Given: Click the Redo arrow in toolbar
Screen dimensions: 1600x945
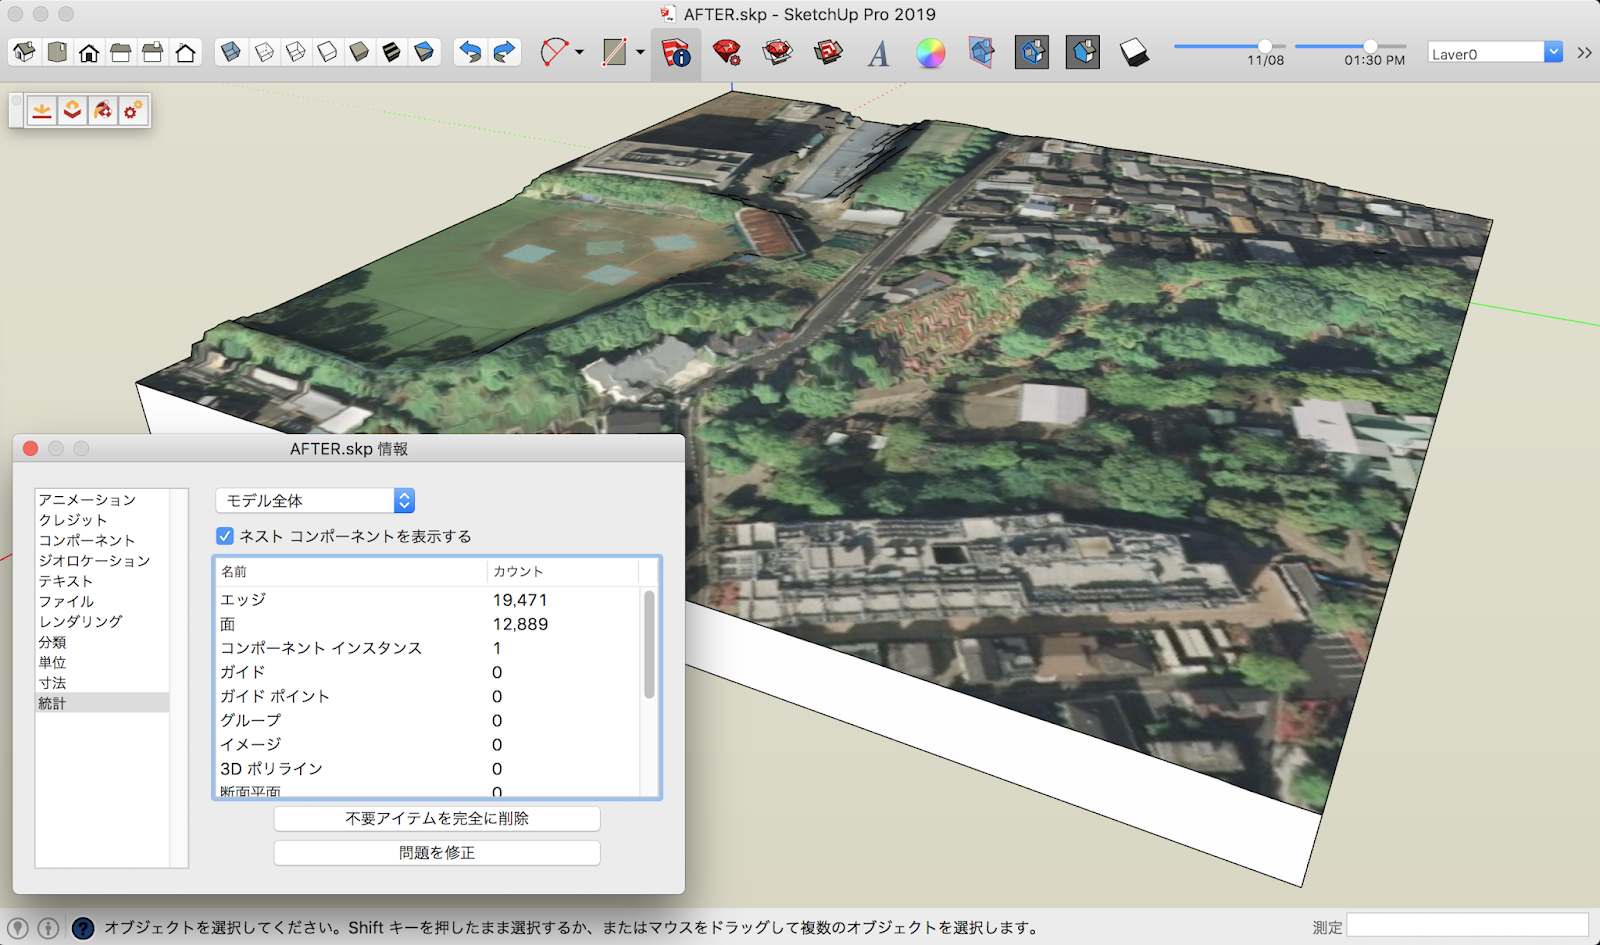Looking at the screenshot, I should click(x=504, y=52).
